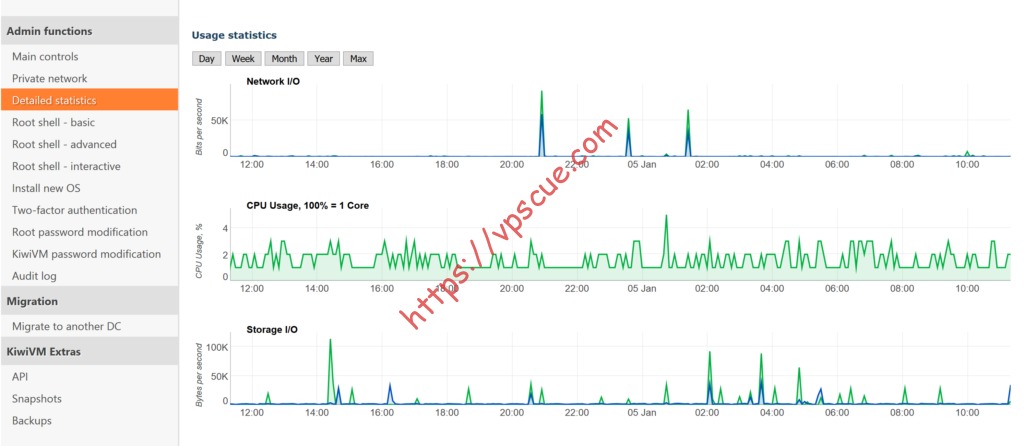
Task: Go to Install new OS
Action: click(89, 188)
